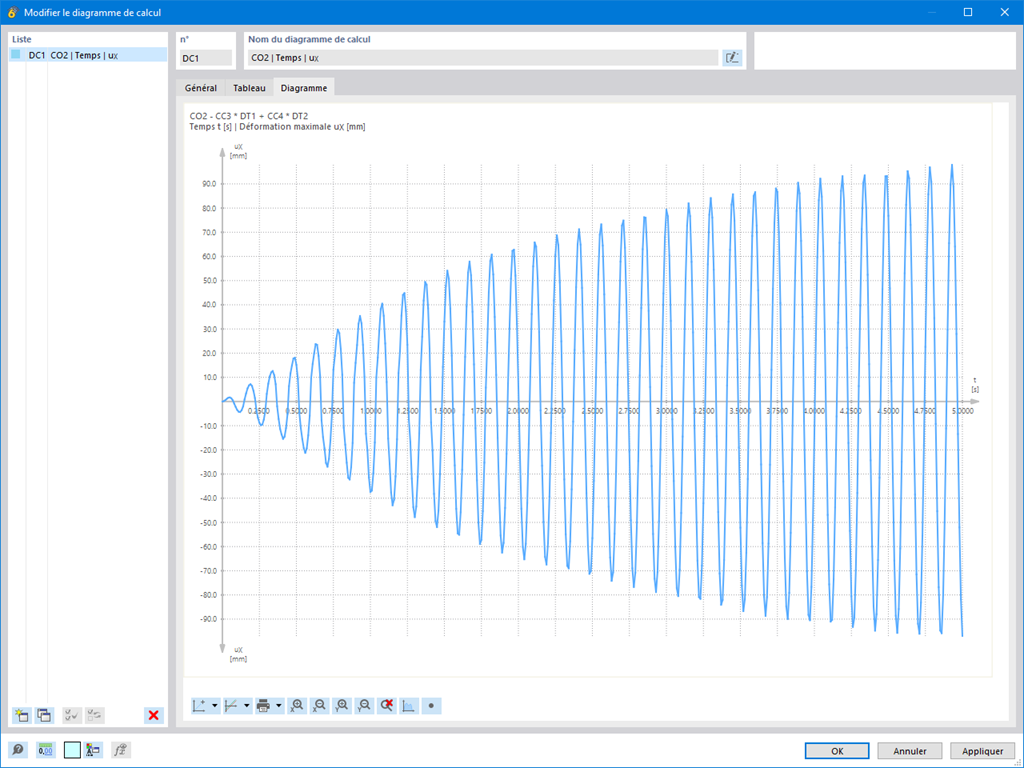Click the -90.0 Y-axis label

[208, 619]
